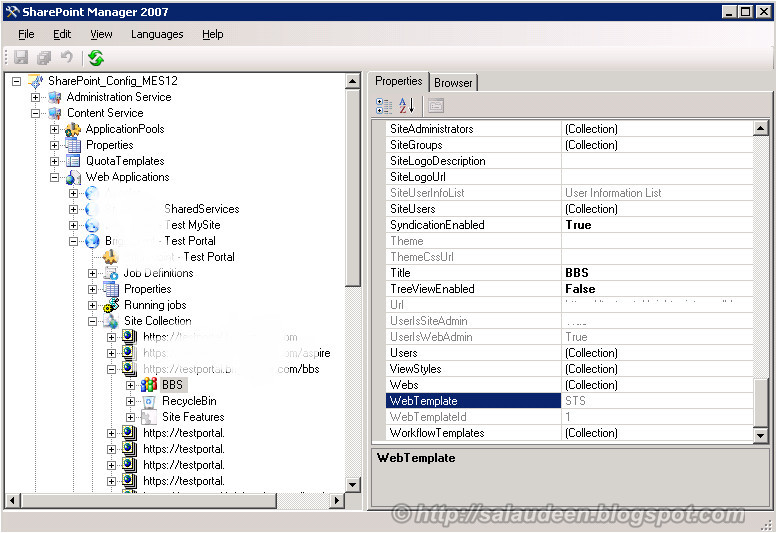The image size is (776, 533).
Task: Select the Test Portal web application label
Action: [x=160, y=241]
